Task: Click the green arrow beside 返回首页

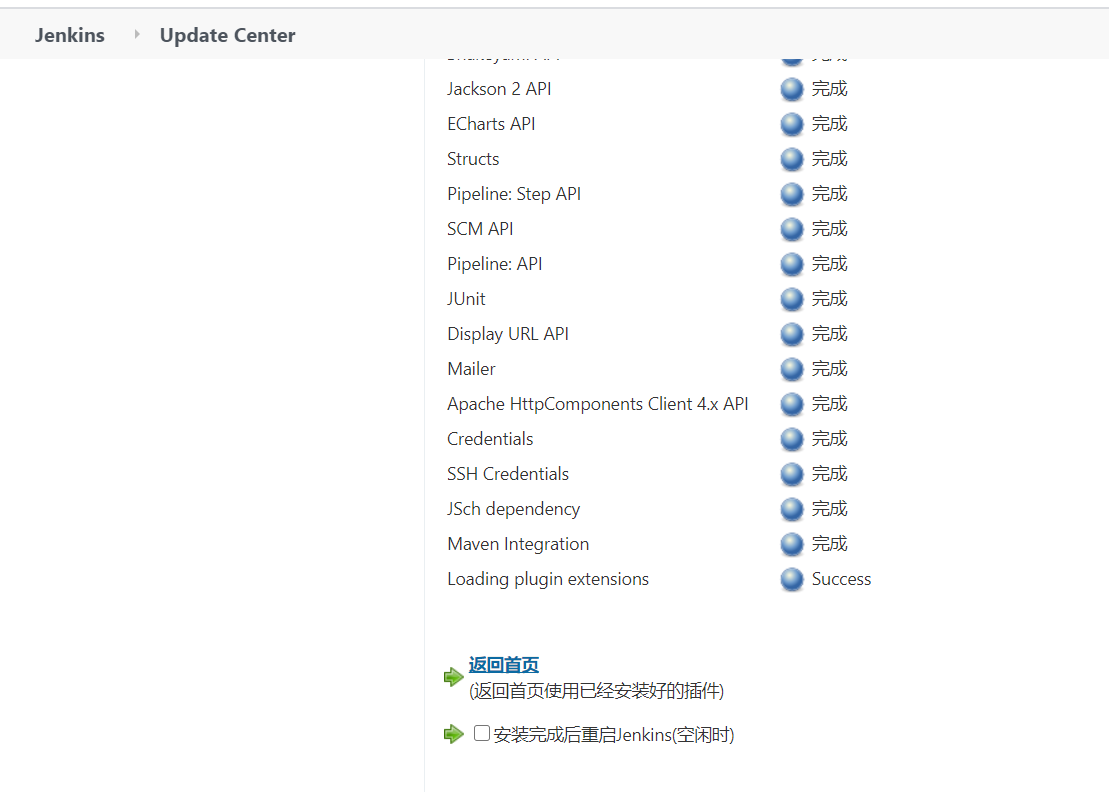Action: tap(453, 676)
